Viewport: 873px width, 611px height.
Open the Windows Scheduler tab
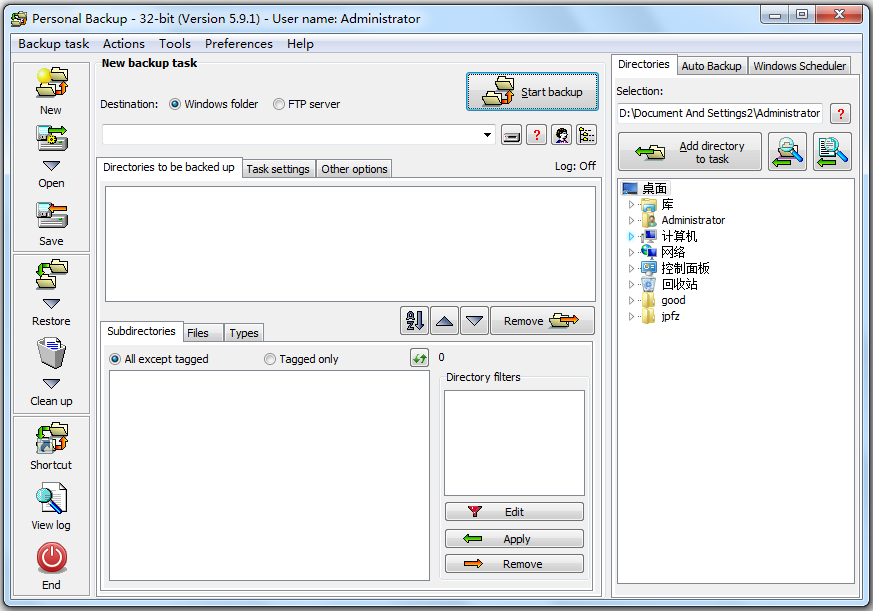[x=800, y=66]
